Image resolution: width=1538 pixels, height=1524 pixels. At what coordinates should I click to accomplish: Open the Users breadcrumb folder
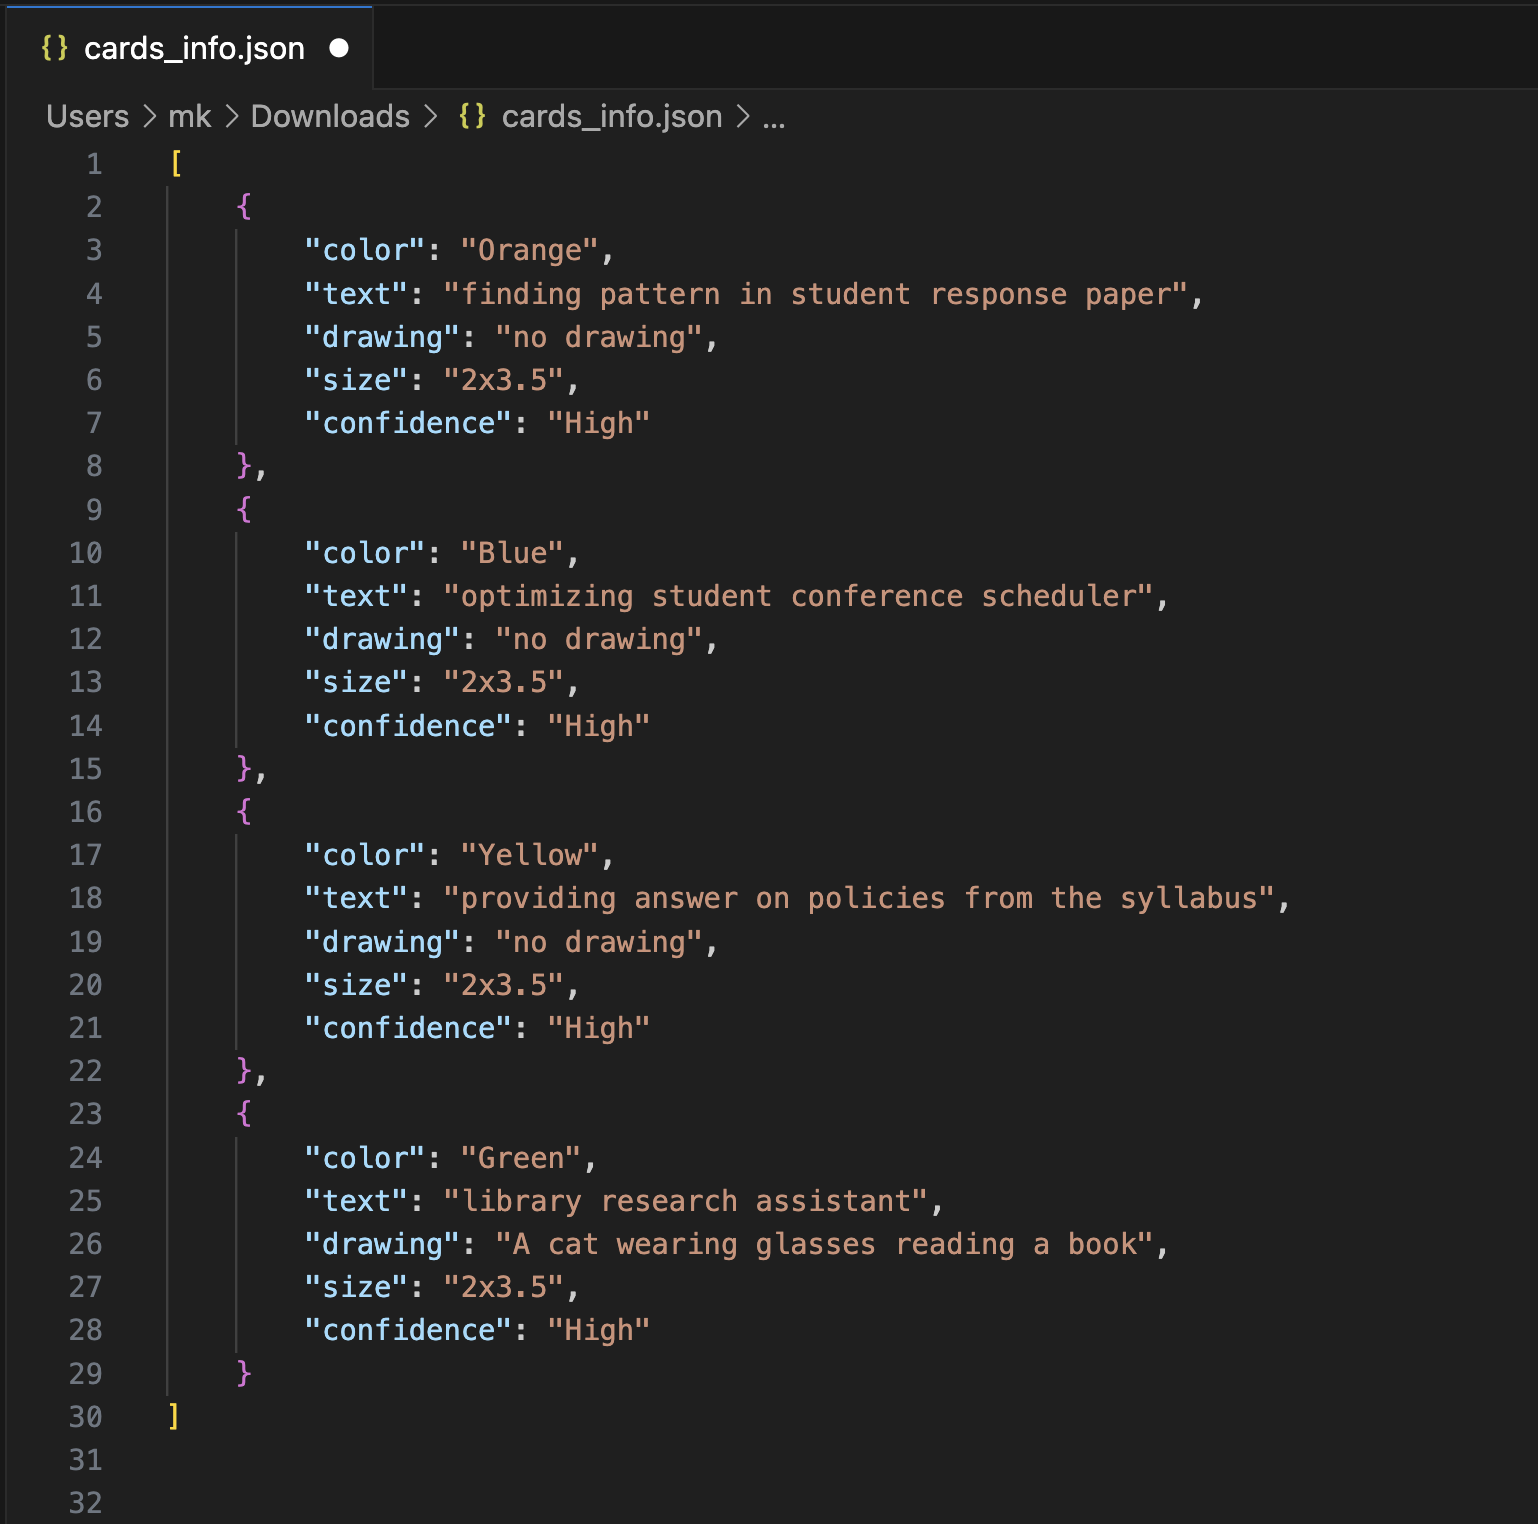pyautogui.click(x=88, y=116)
